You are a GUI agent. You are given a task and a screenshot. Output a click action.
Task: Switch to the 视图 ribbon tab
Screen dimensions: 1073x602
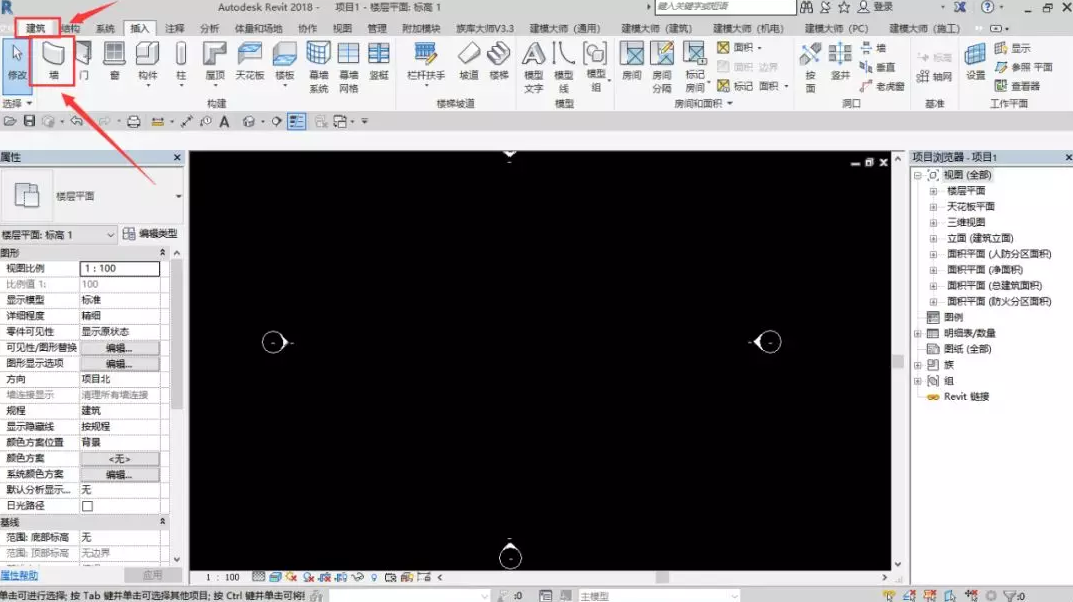point(342,28)
